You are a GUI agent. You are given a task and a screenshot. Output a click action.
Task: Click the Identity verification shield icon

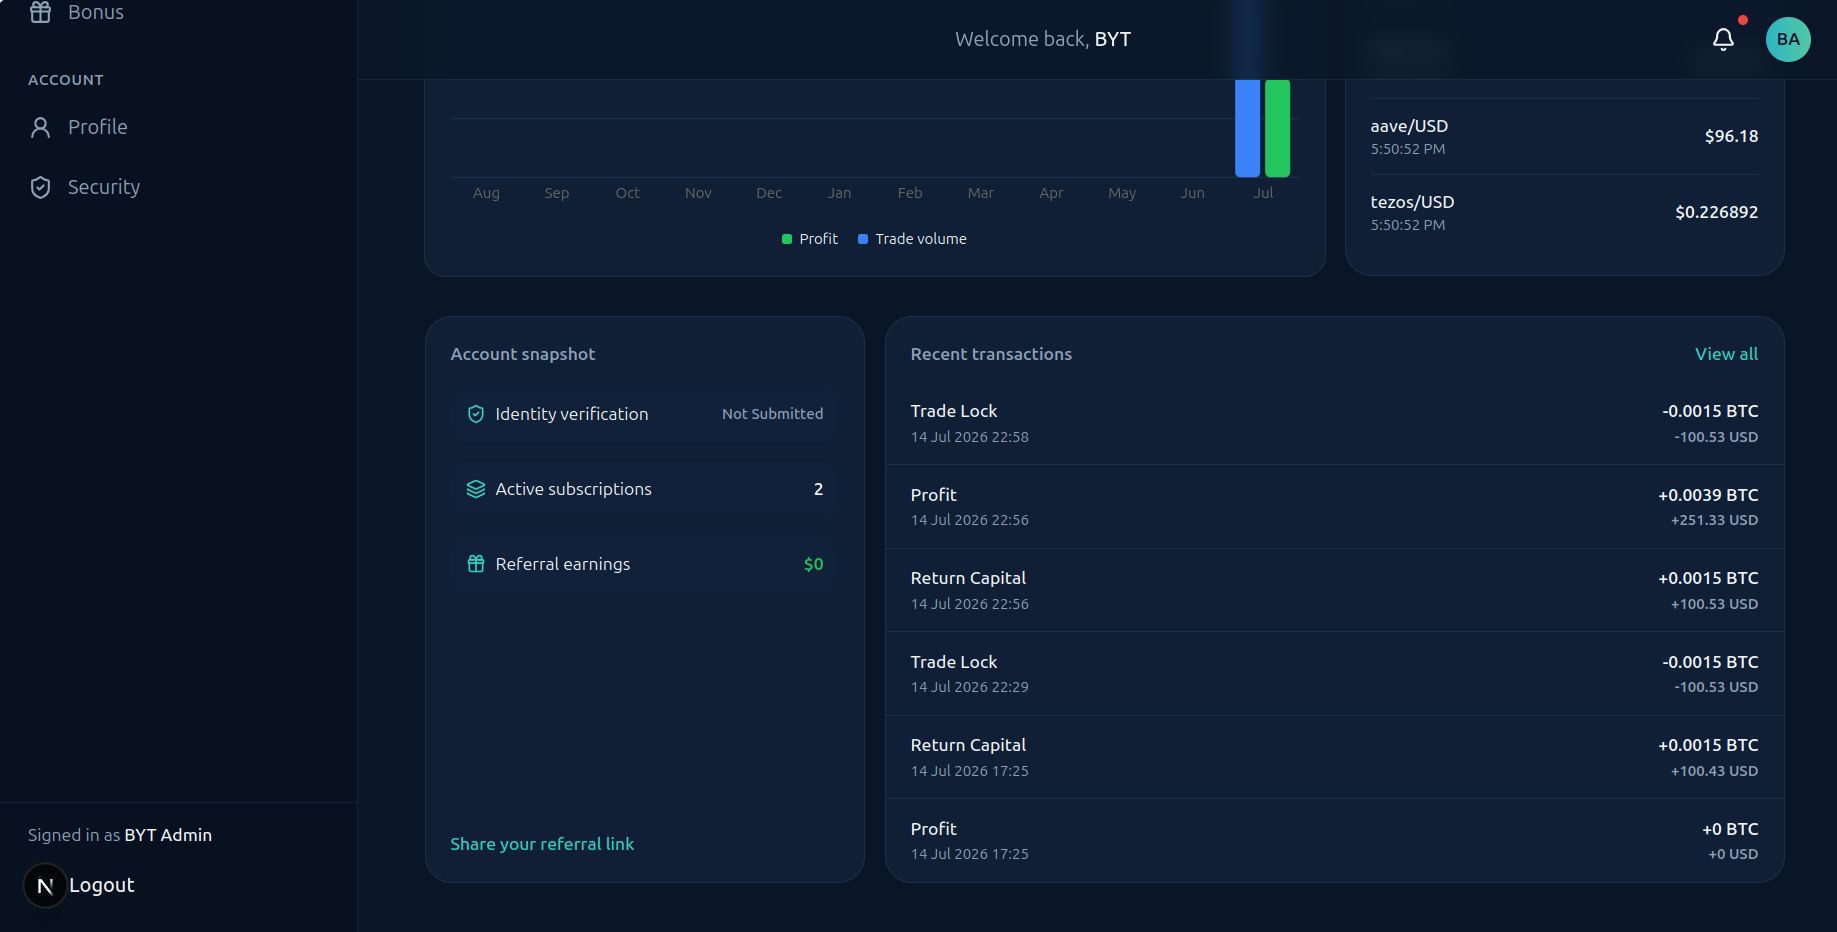pyautogui.click(x=476, y=414)
